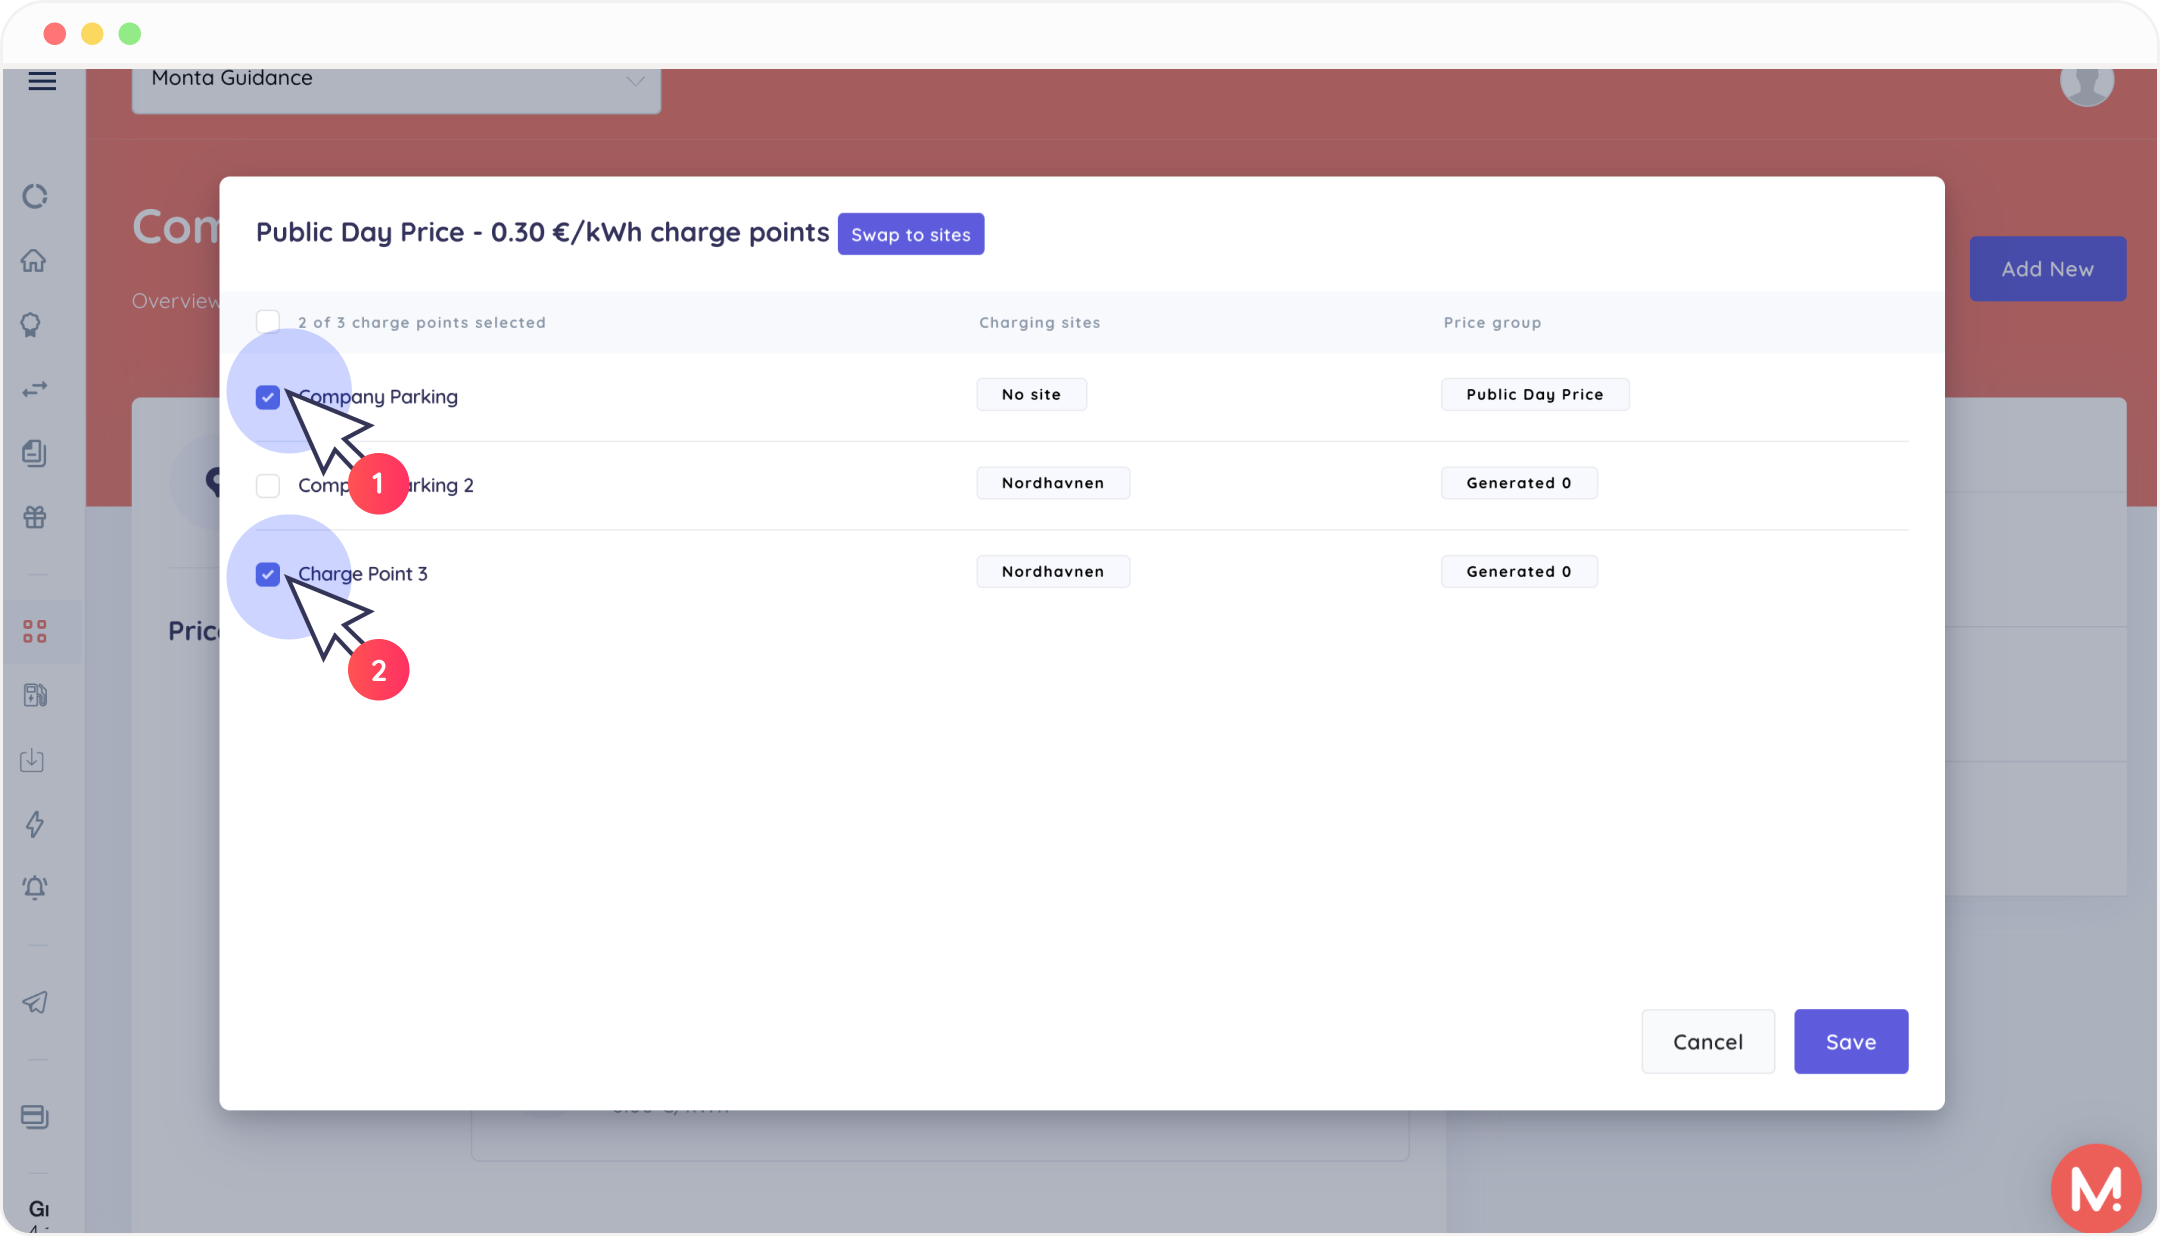Open the red M chat widget

2096,1188
